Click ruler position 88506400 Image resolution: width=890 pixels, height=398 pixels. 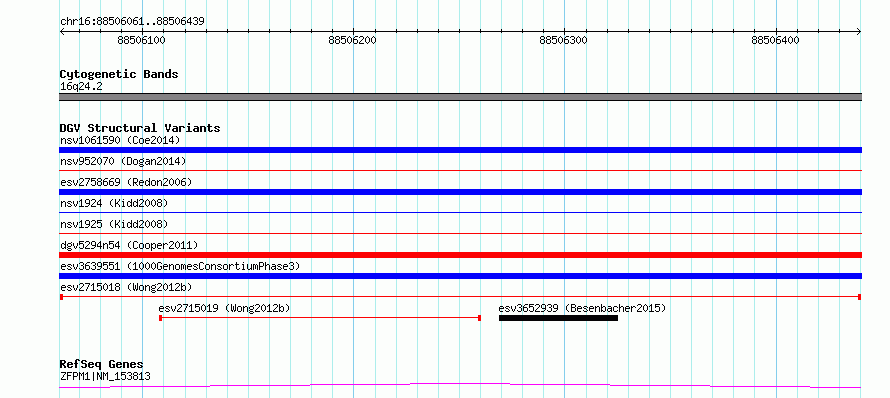click(x=775, y=40)
